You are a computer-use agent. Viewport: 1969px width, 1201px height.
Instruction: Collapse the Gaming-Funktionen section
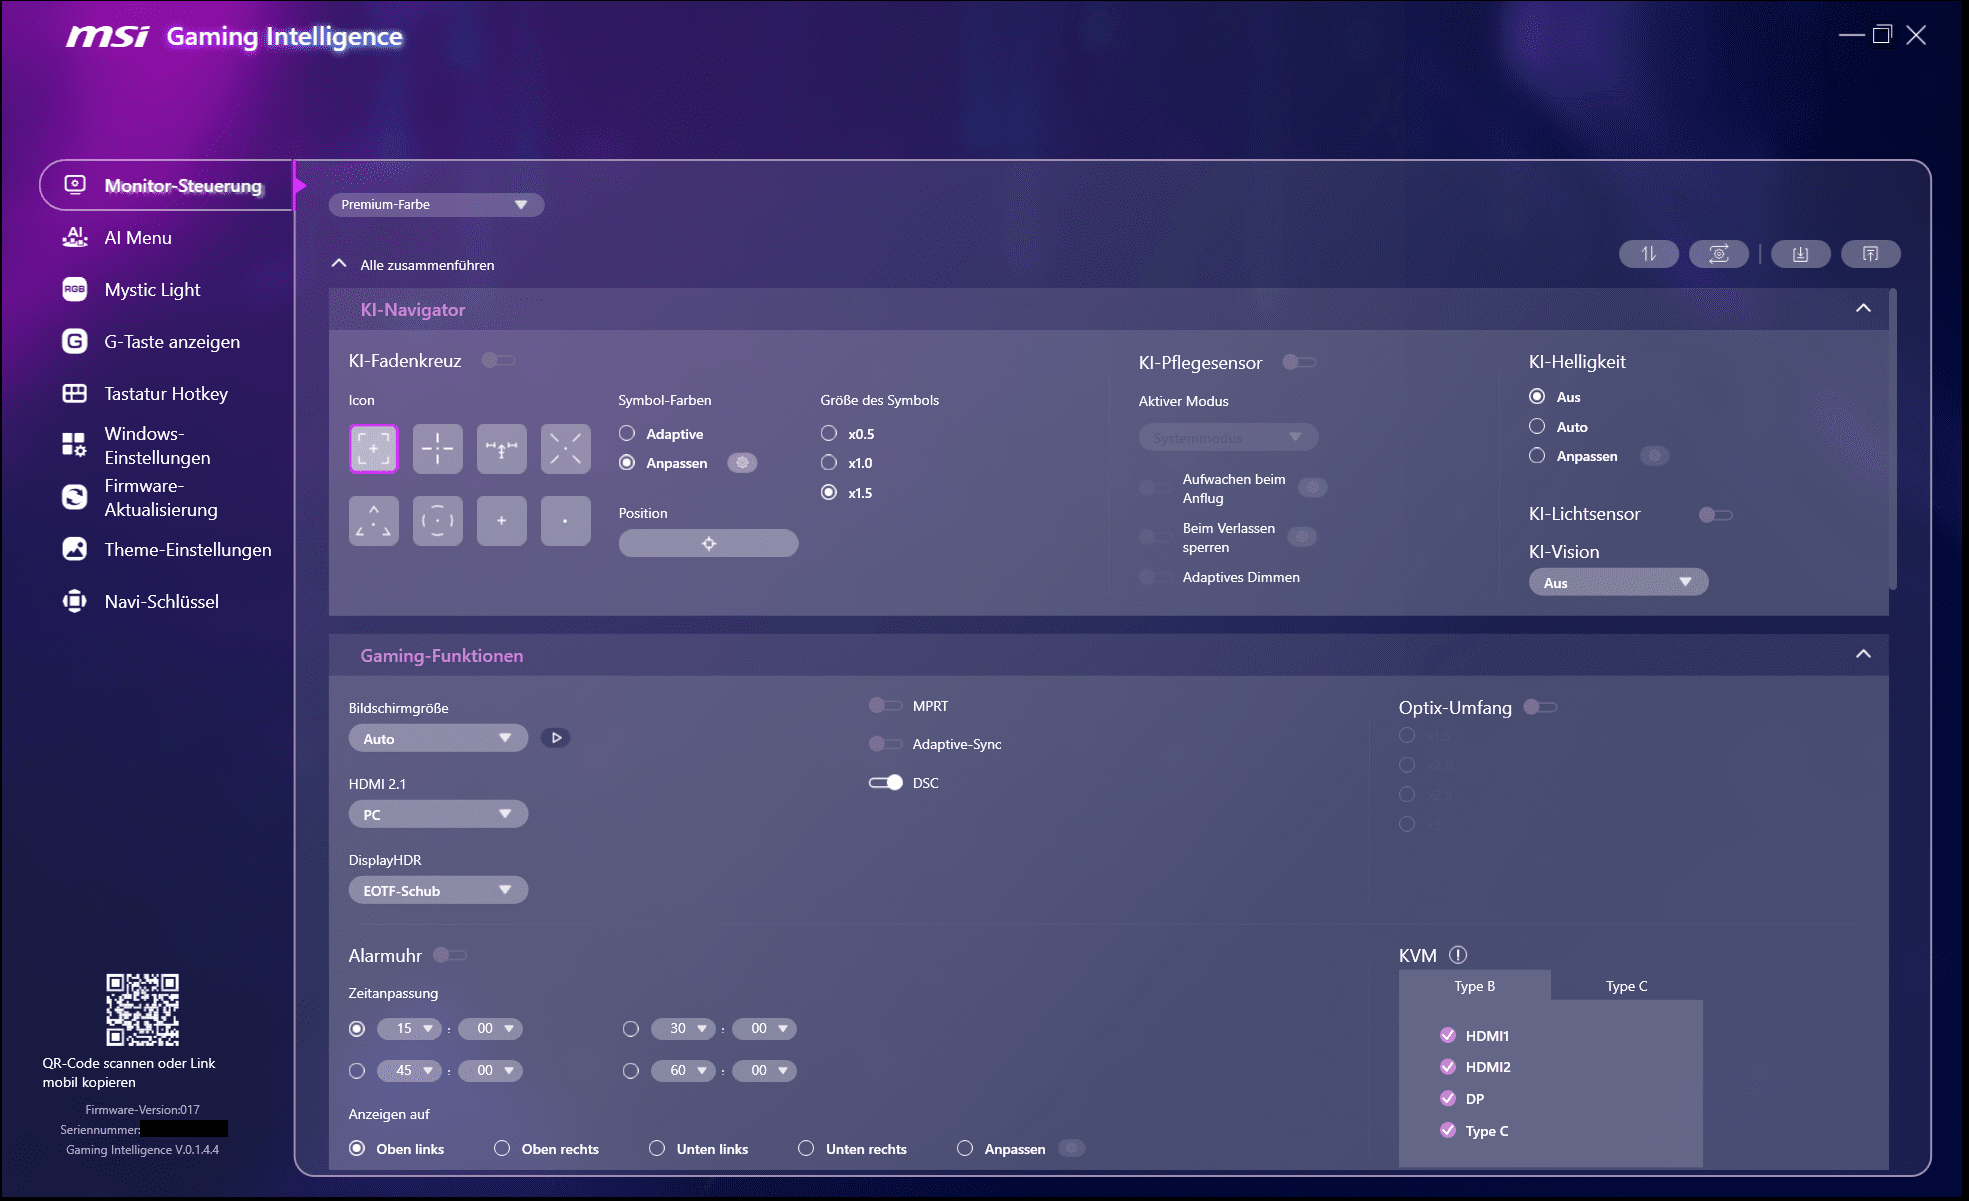[x=1863, y=655]
